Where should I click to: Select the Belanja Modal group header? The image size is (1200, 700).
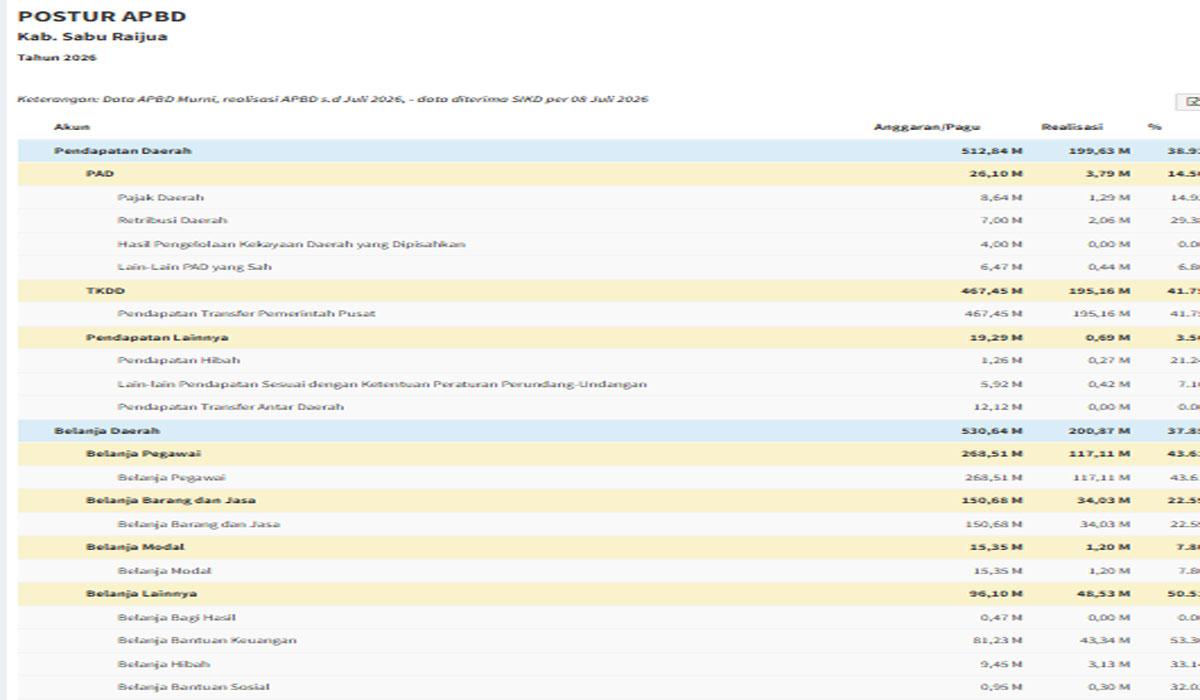coord(609,548)
